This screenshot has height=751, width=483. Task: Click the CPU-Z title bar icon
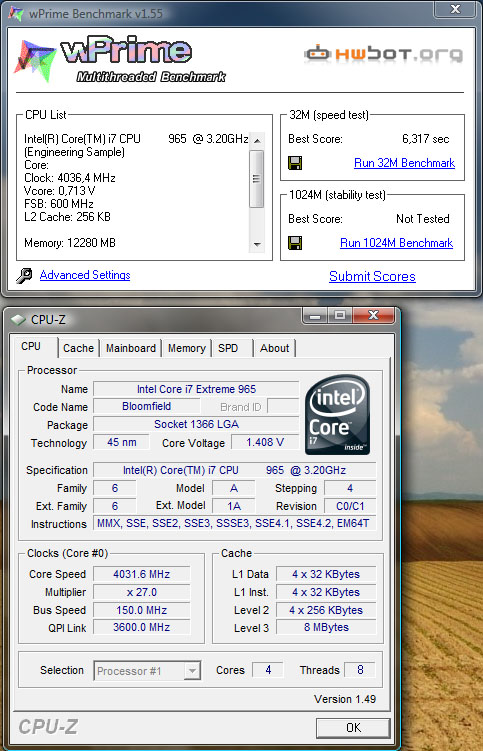coord(18,319)
